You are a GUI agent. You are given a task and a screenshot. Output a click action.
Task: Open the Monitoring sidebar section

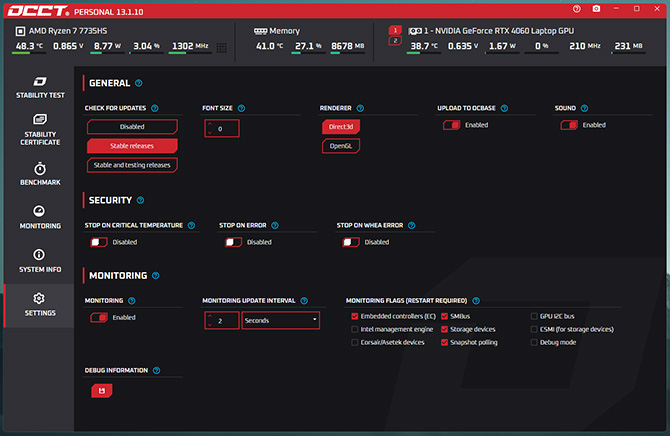click(x=40, y=217)
